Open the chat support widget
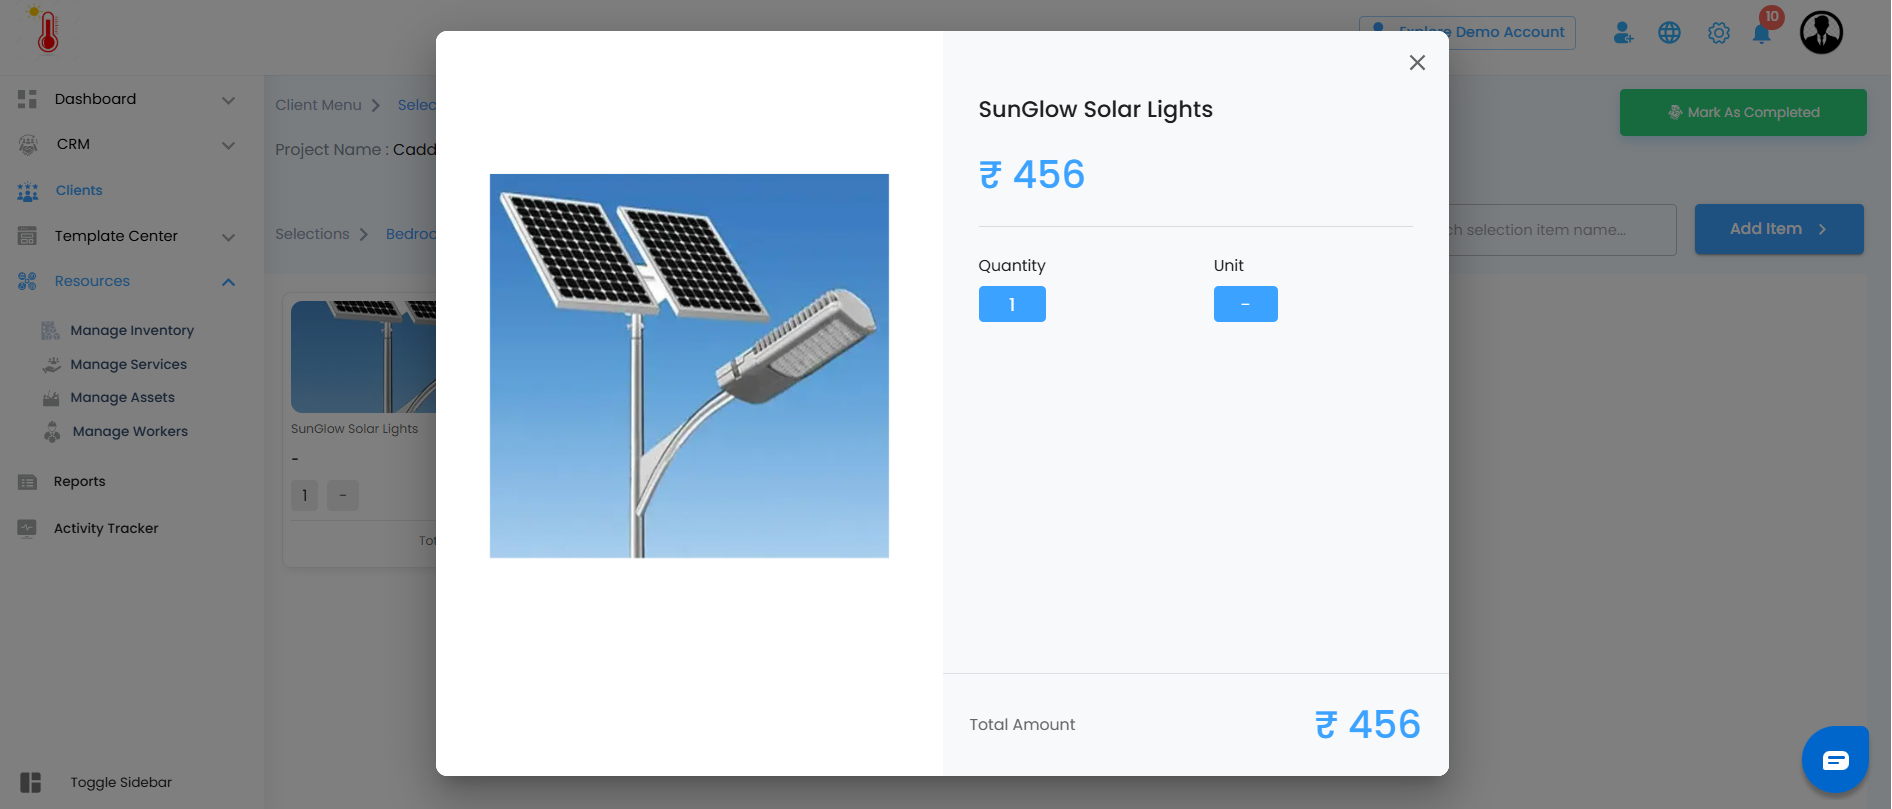 coord(1835,760)
